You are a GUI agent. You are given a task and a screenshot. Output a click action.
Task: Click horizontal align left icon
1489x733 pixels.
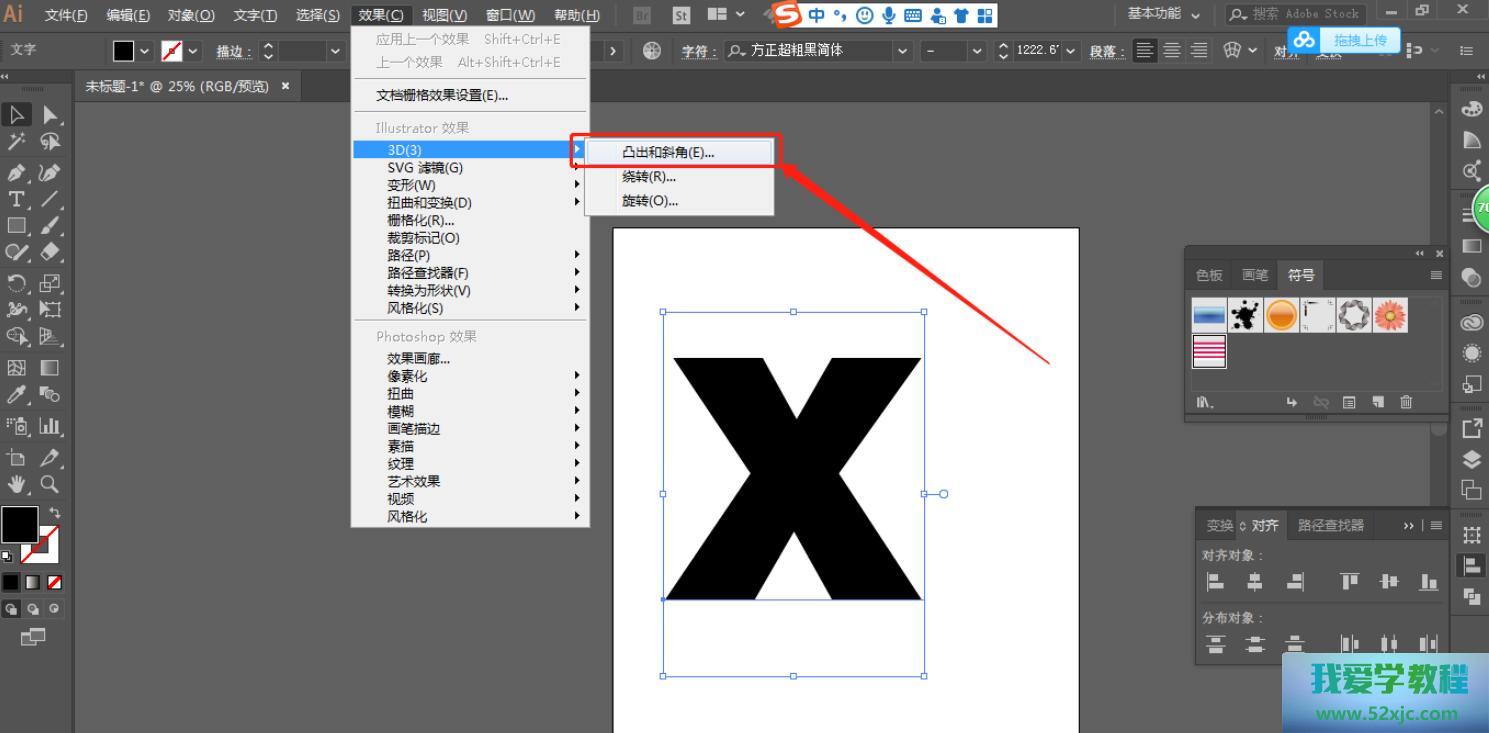(x=1216, y=582)
